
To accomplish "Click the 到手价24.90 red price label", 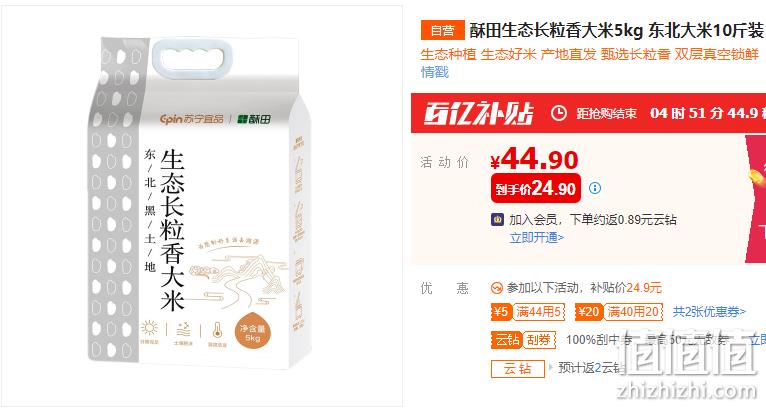I will 536,188.
